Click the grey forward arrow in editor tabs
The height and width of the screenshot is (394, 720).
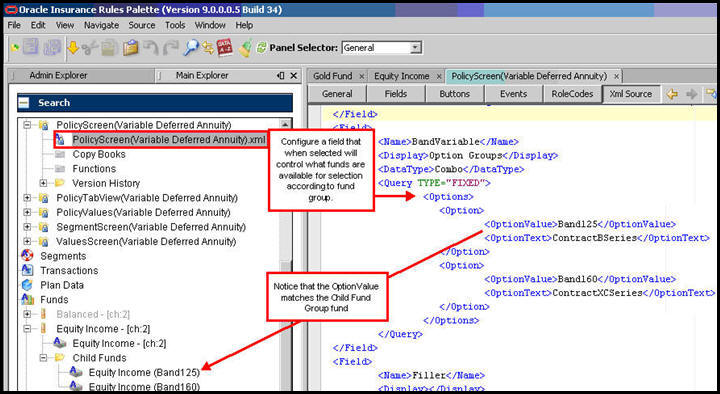[x=692, y=94]
